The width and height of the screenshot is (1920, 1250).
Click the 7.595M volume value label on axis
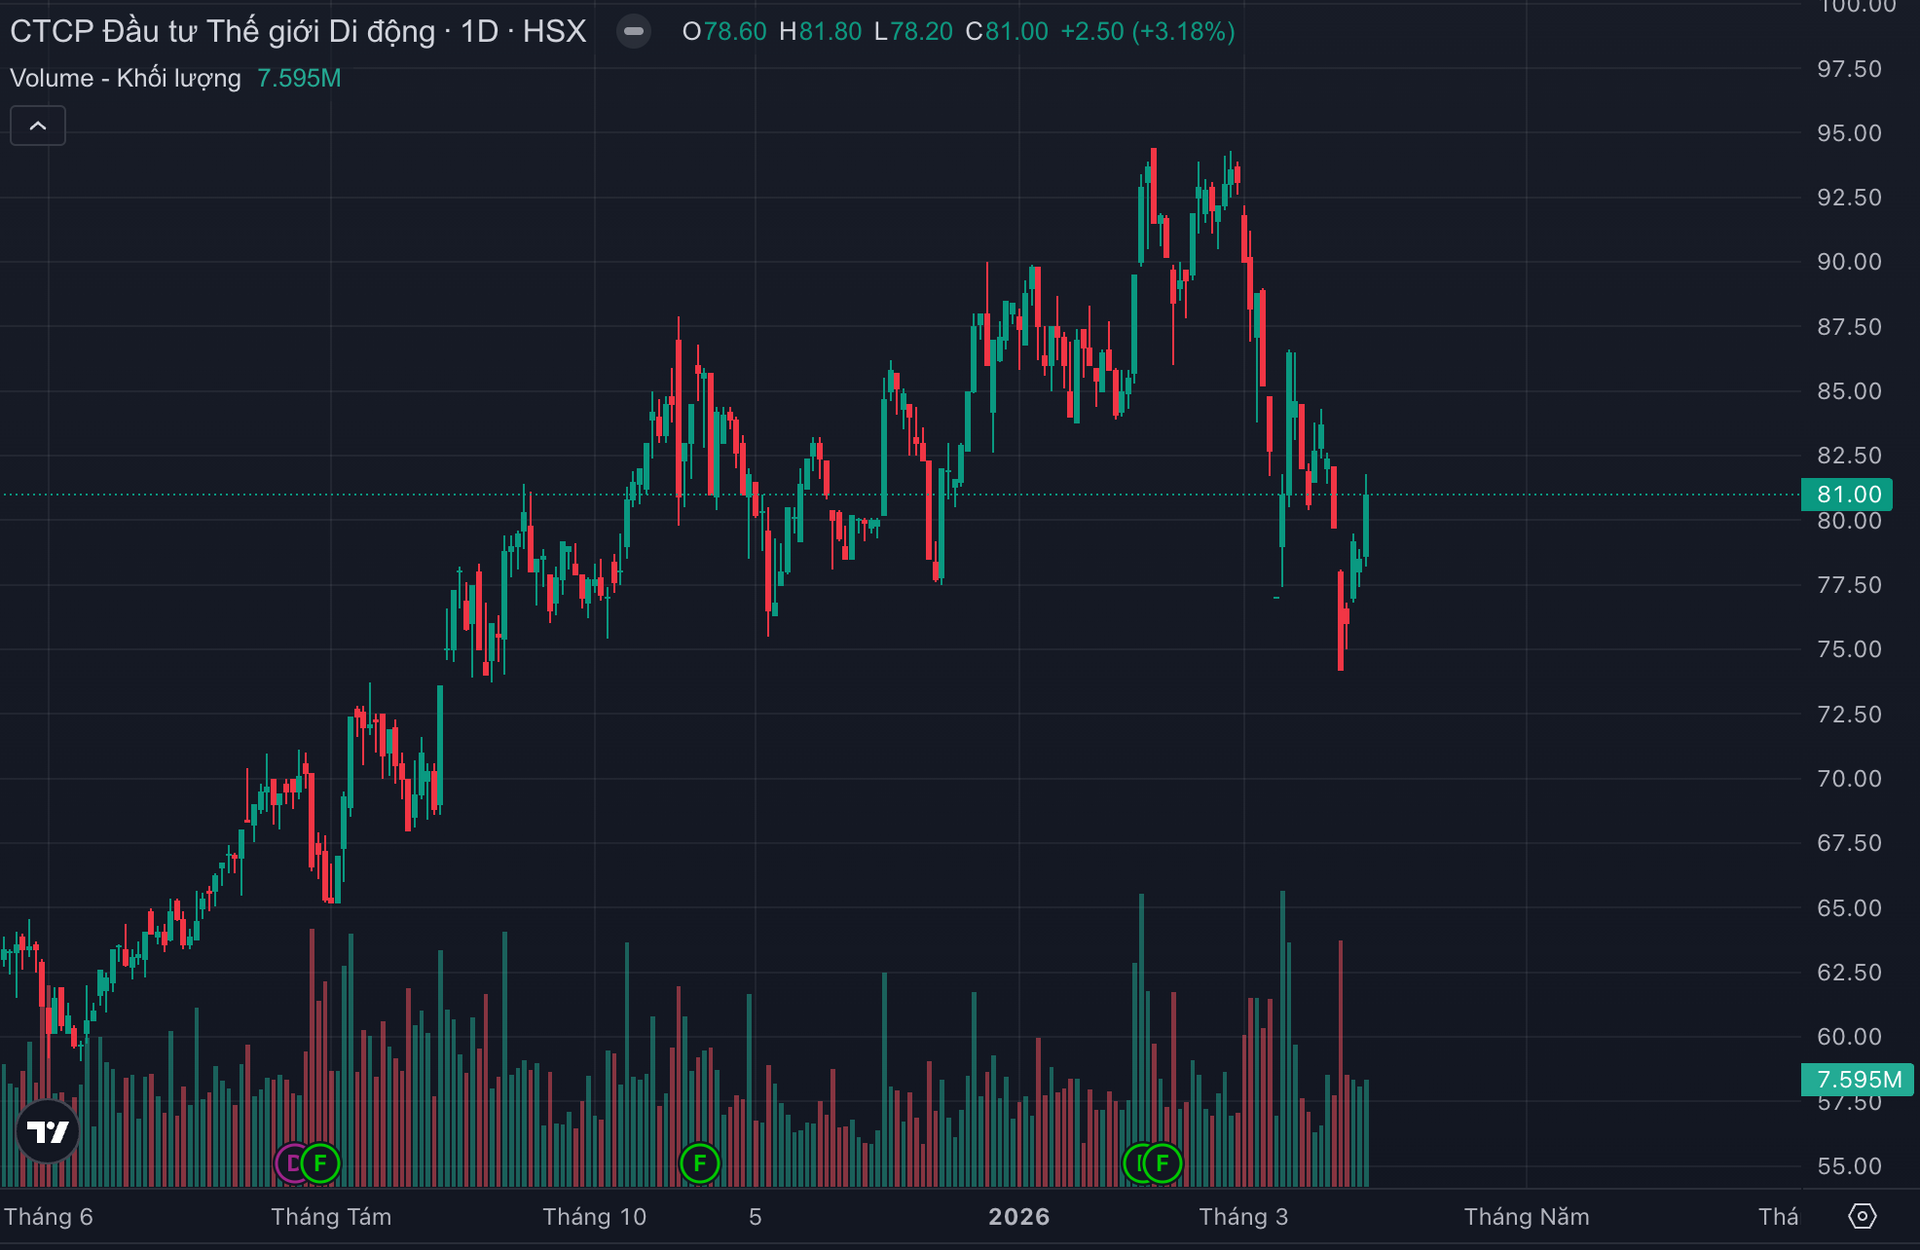click(x=1858, y=1079)
